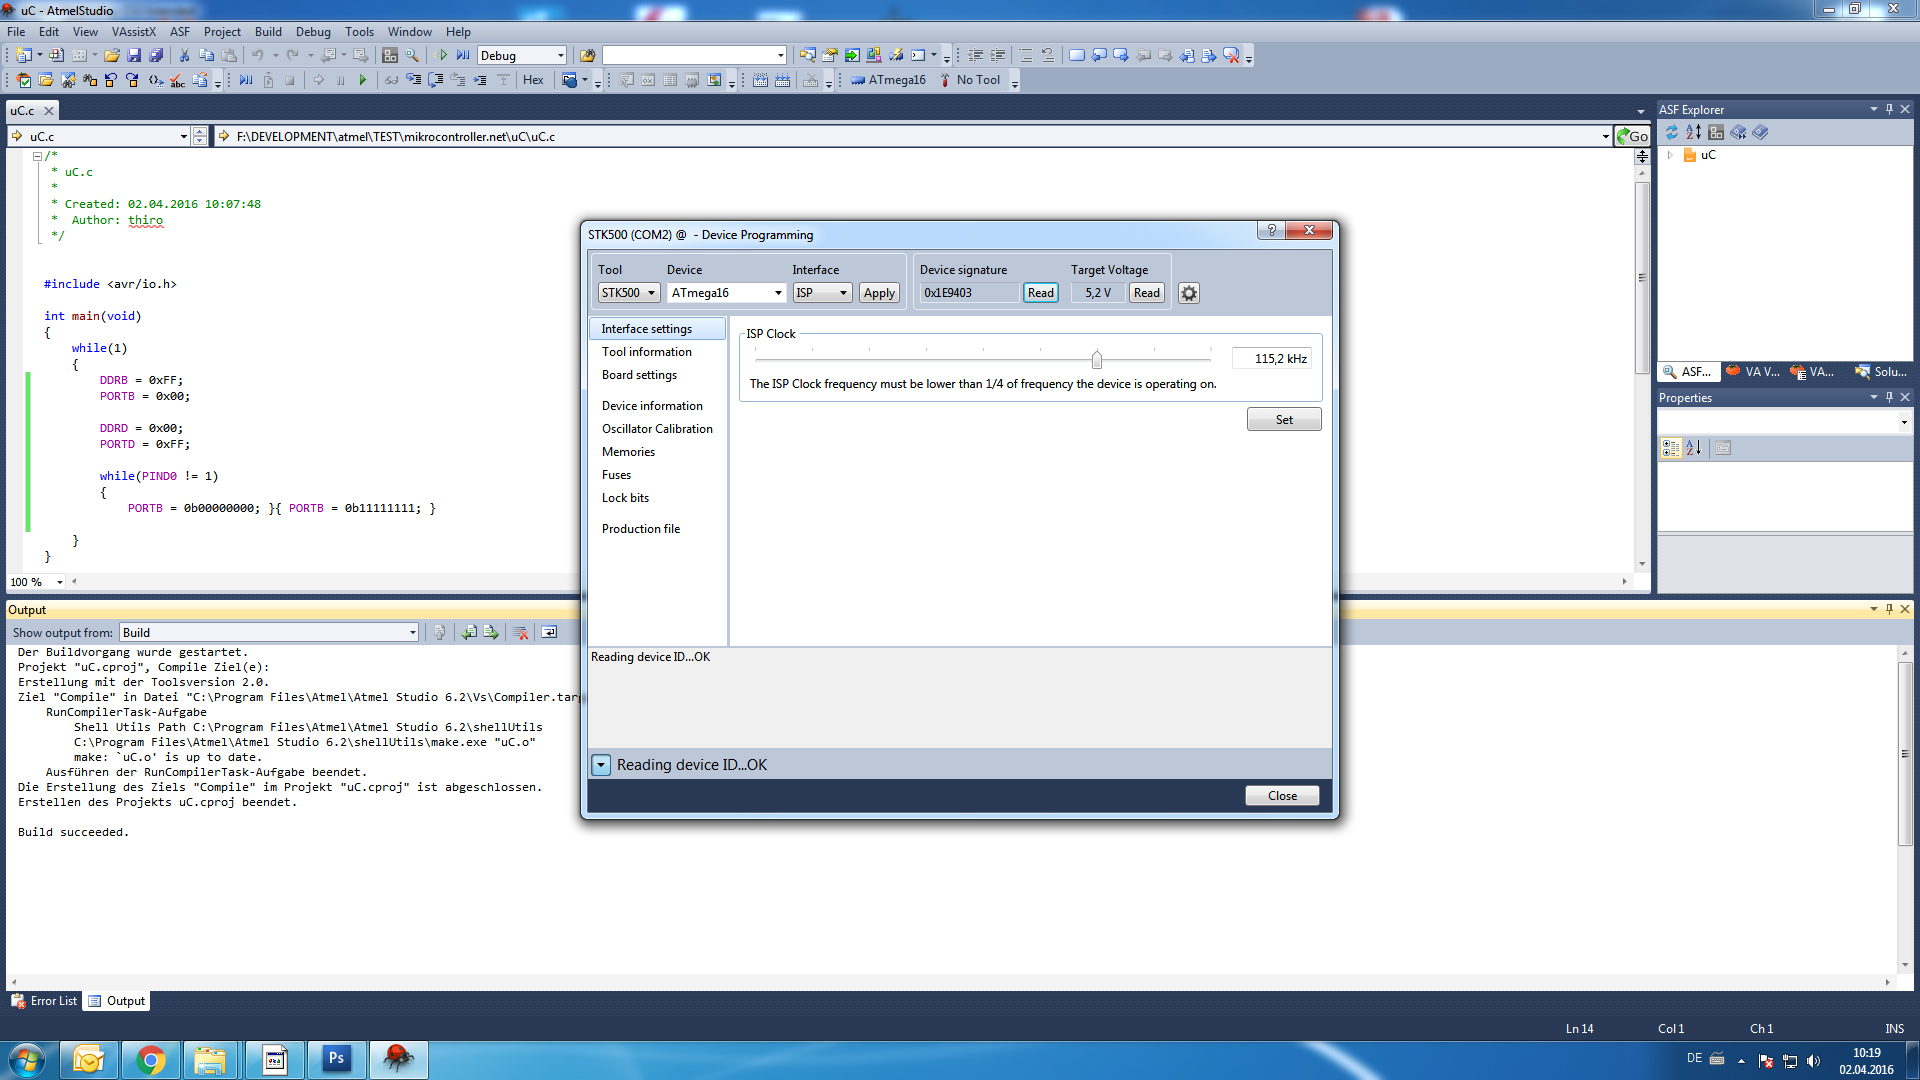Click the Save icon in toolbar
Screen dimensions: 1920x1080
click(x=134, y=56)
